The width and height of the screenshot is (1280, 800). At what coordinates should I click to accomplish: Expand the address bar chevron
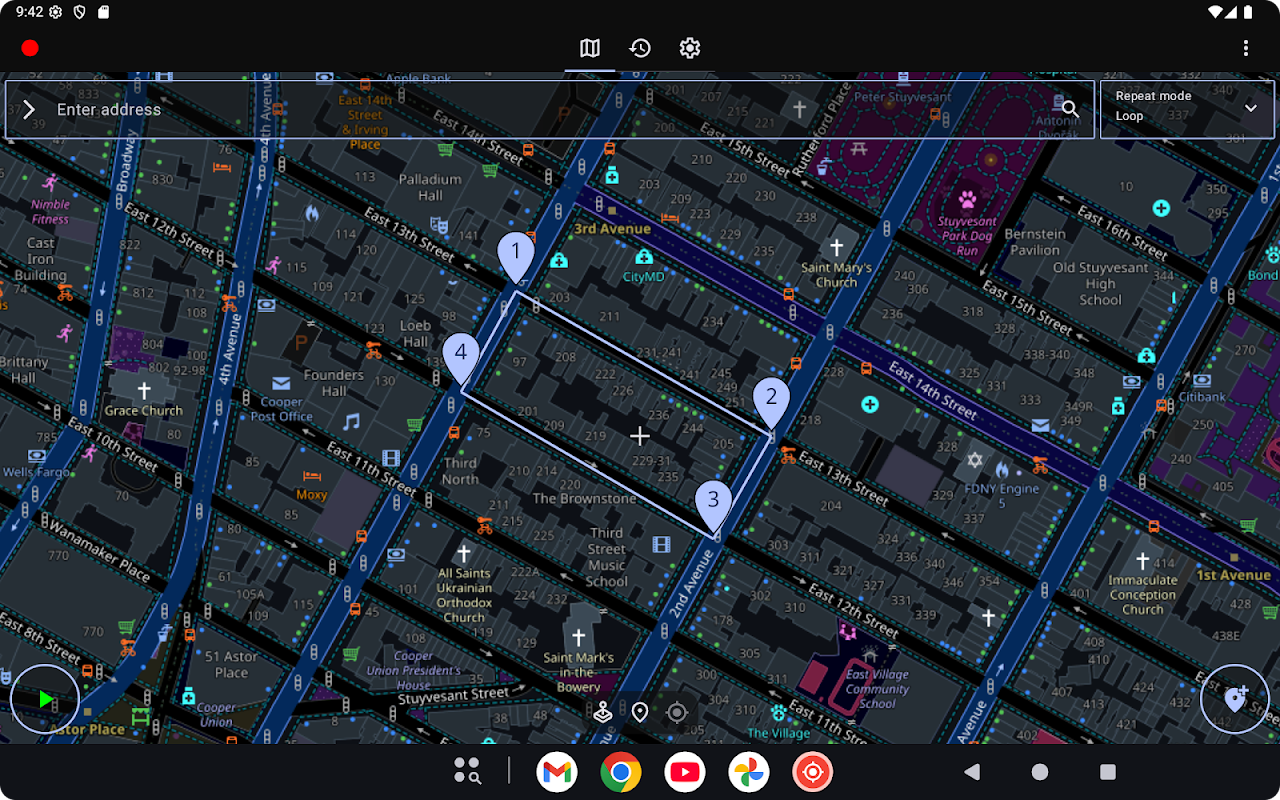29,110
